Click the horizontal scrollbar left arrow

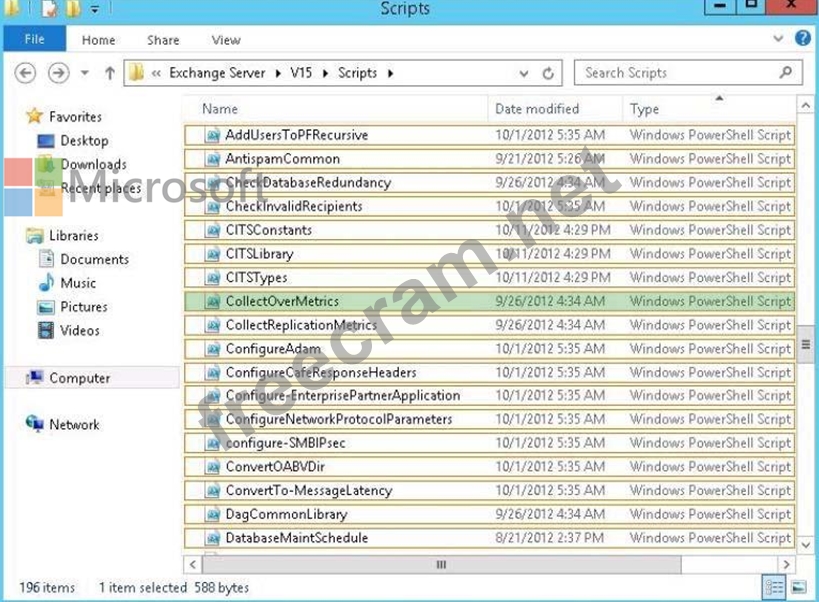pos(193,564)
